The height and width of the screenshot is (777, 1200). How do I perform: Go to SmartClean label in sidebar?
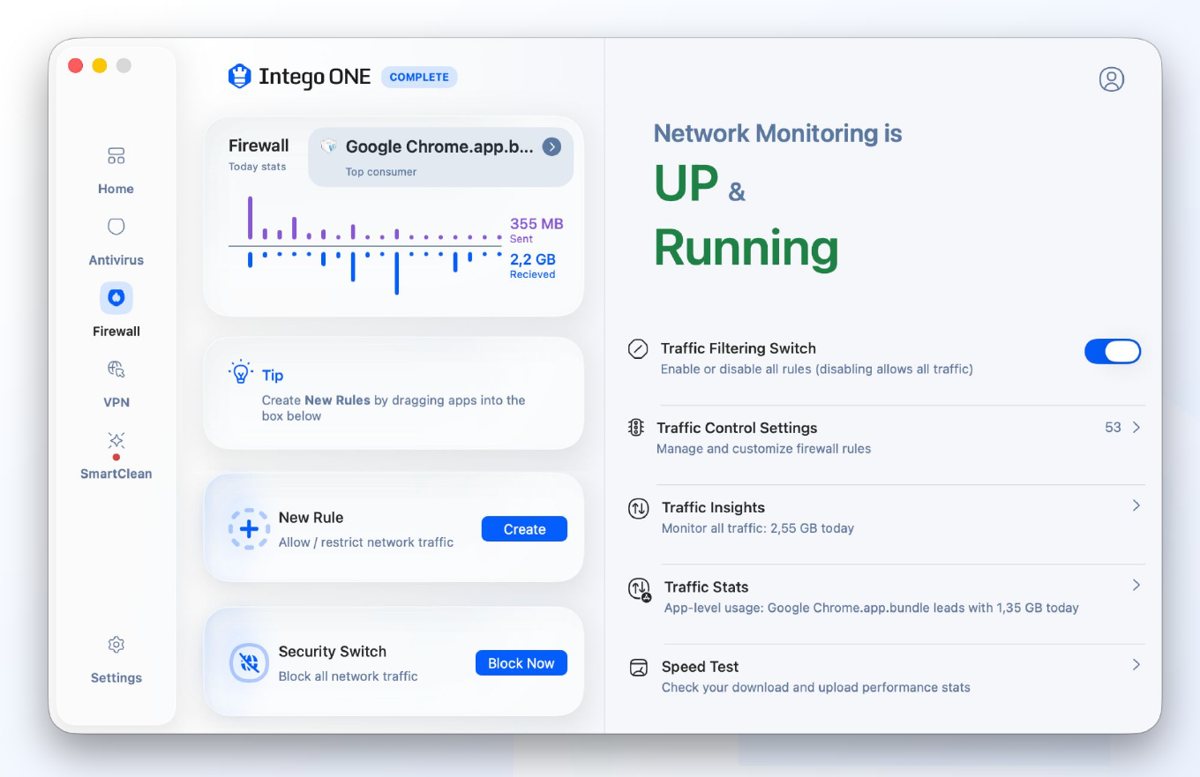pyautogui.click(x=116, y=474)
